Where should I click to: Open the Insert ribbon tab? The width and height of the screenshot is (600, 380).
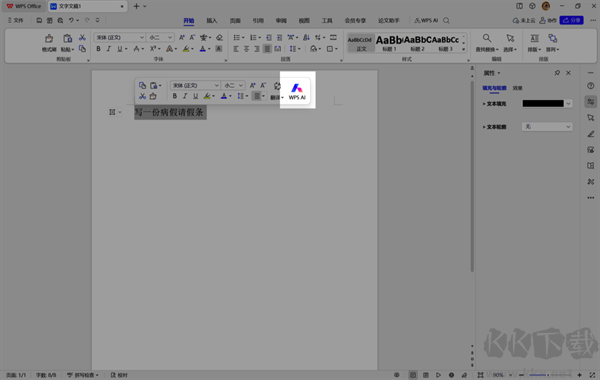[212, 21]
